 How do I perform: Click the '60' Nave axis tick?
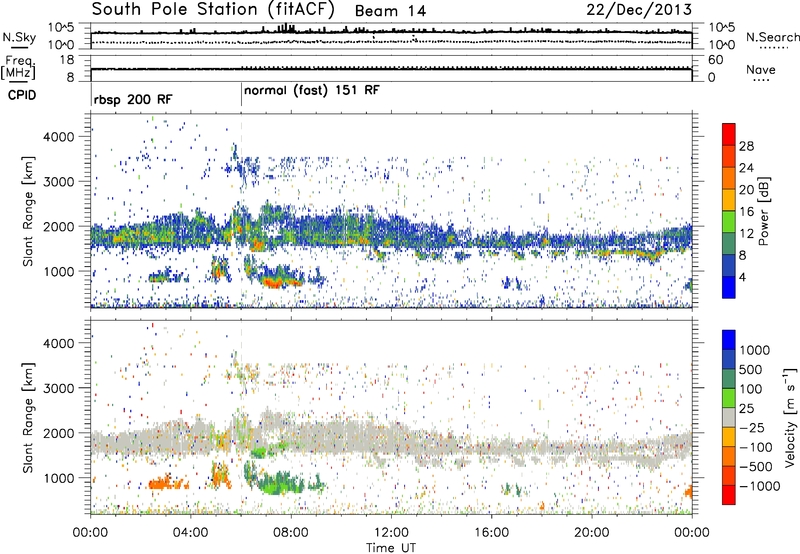pyautogui.click(x=716, y=60)
